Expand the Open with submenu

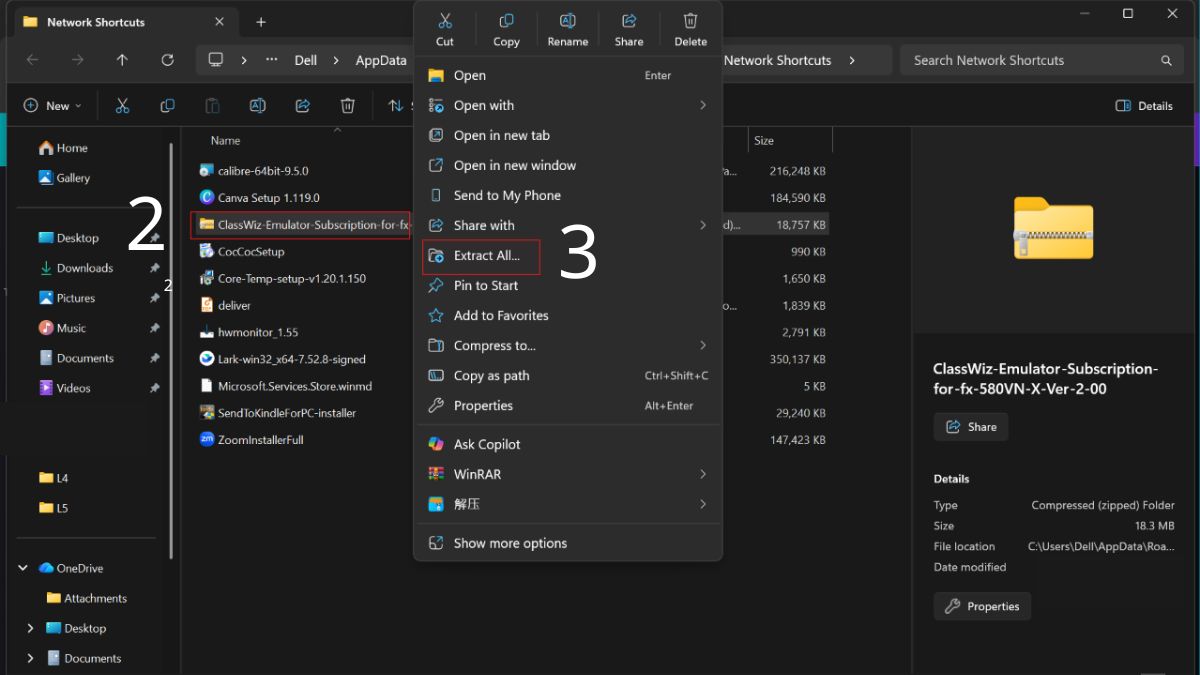(x=568, y=105)
